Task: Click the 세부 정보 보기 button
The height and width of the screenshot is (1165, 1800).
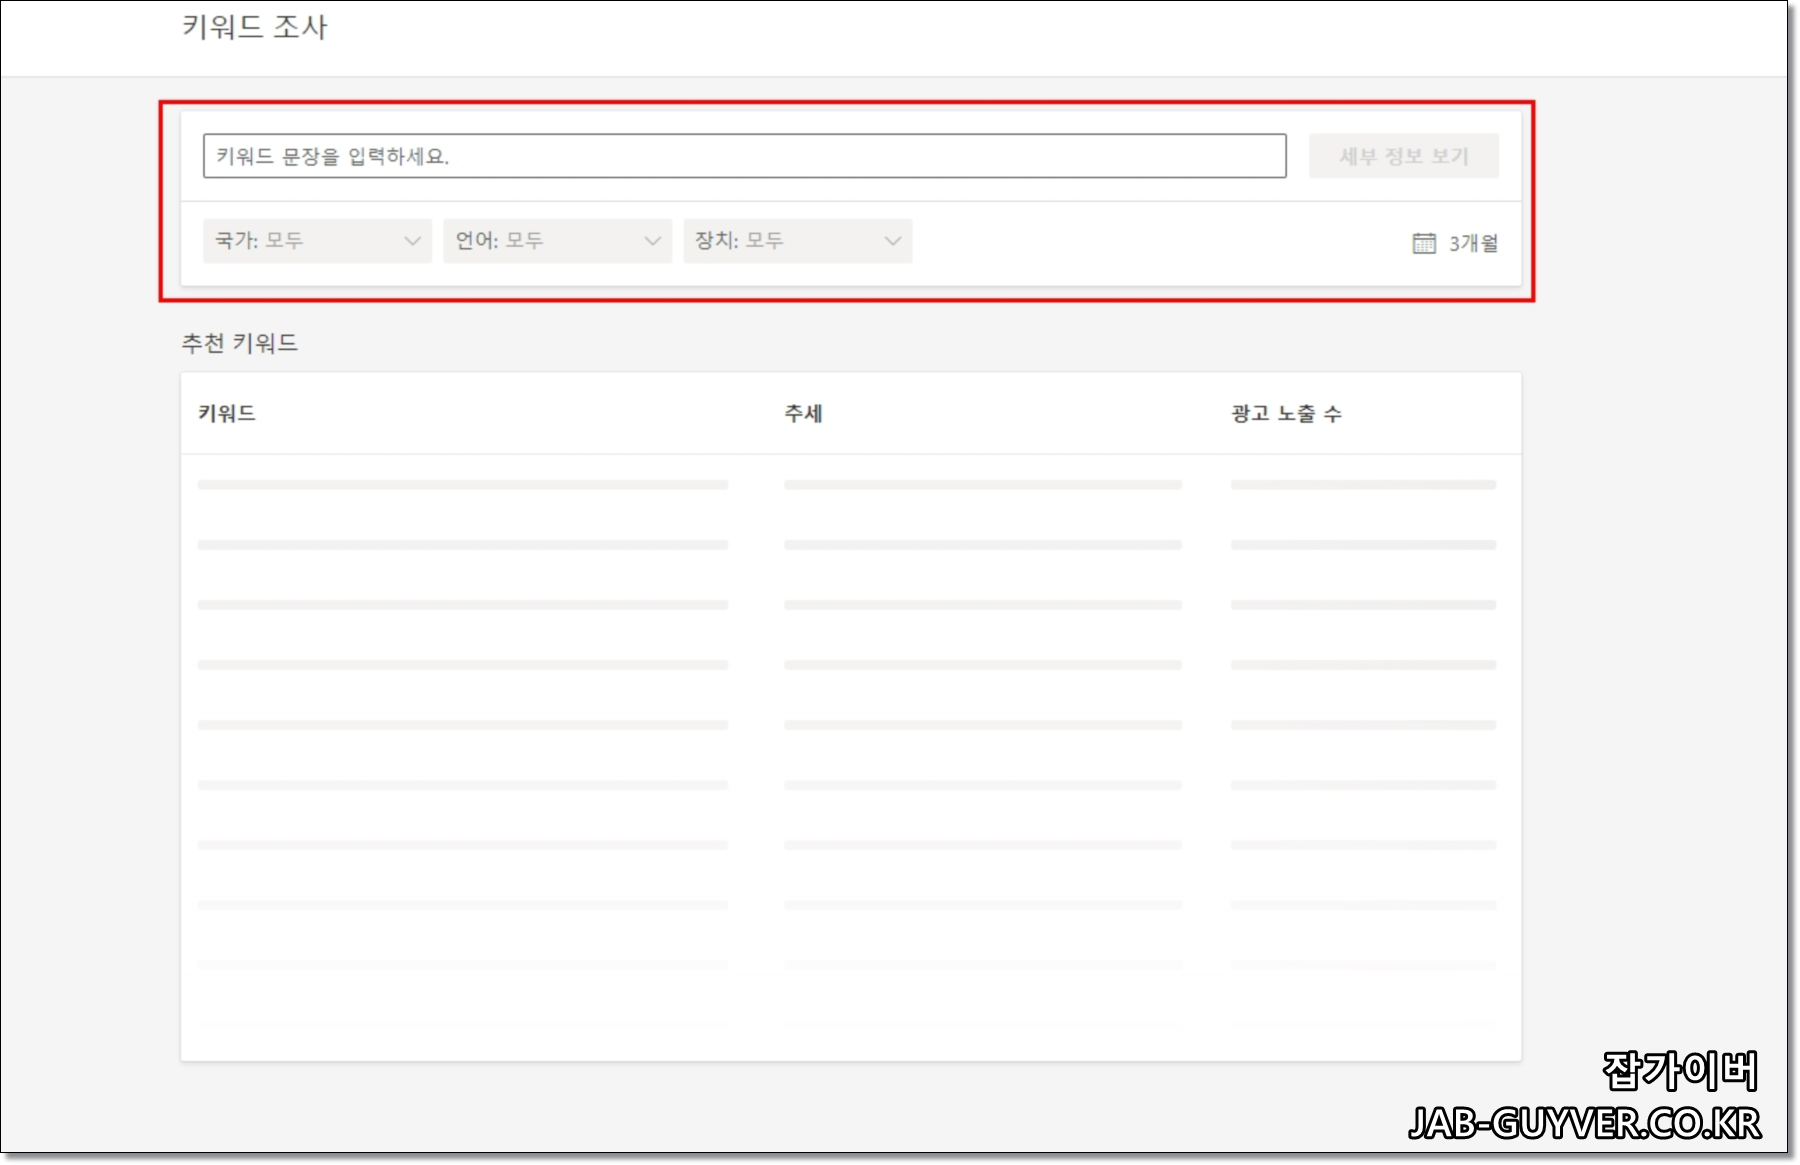Action: 1403,156
